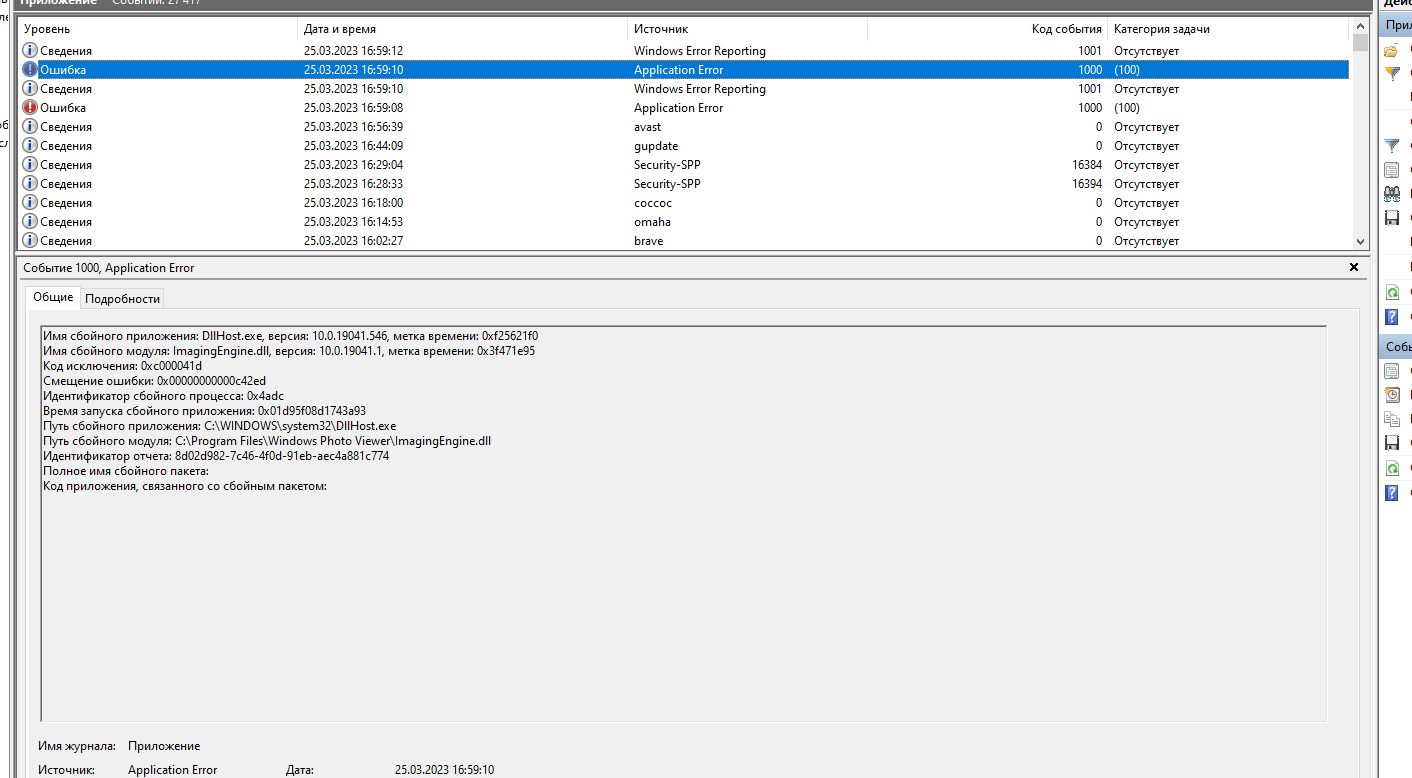Click the fault offset 0x00000000000c42ed line

pyautogui.click(x=155, y=381)
